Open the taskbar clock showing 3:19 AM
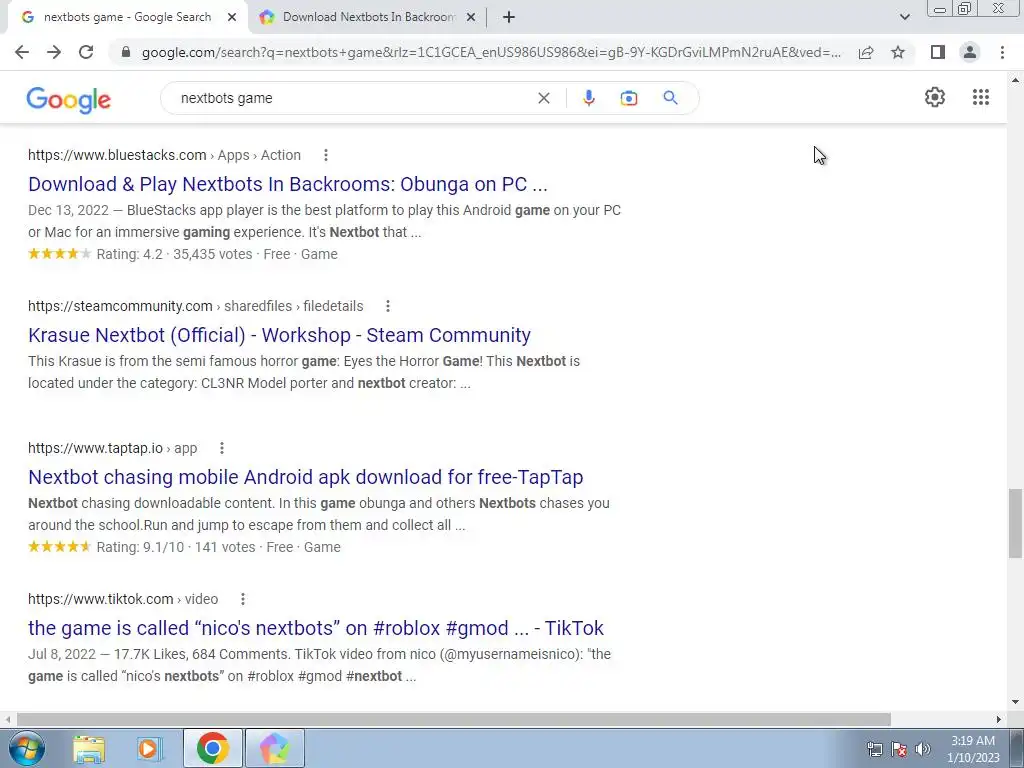1024x768 pixels. tap(973, 749)
